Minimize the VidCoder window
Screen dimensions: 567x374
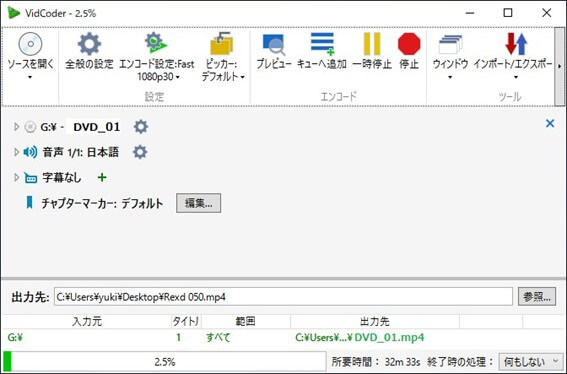click(470, 13)
